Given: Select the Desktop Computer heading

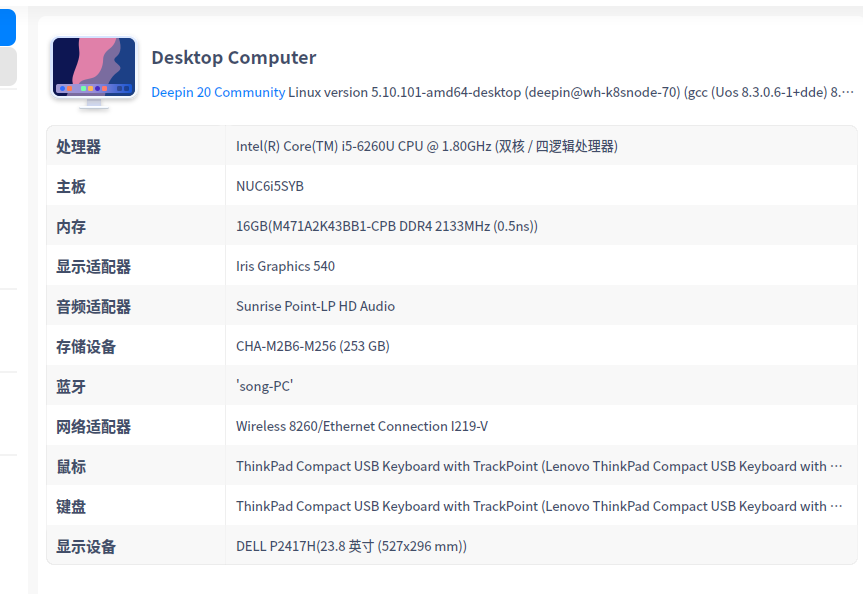Looking at the screenshot, I should pos(234,57).
